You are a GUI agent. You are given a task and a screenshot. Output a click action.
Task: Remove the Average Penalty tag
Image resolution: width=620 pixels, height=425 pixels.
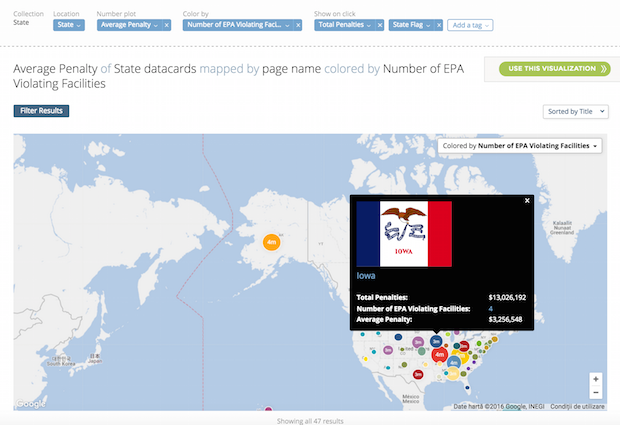point(166,24)
